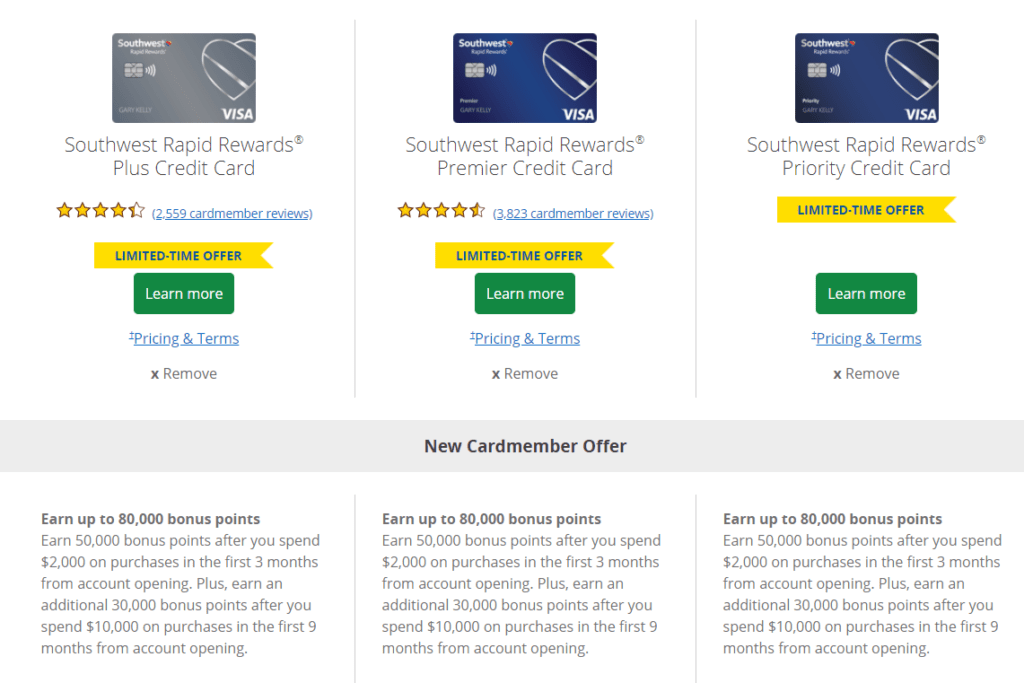This screenshot has height=683, width=1024.
Task: Click the Priority Credit Card image
Action: tap(866, 78)
